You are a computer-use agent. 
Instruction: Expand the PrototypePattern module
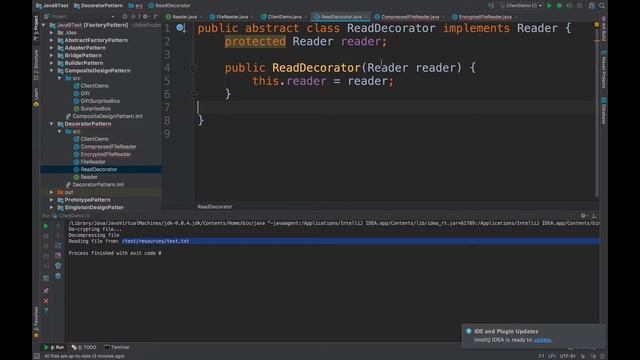(51, 200)
